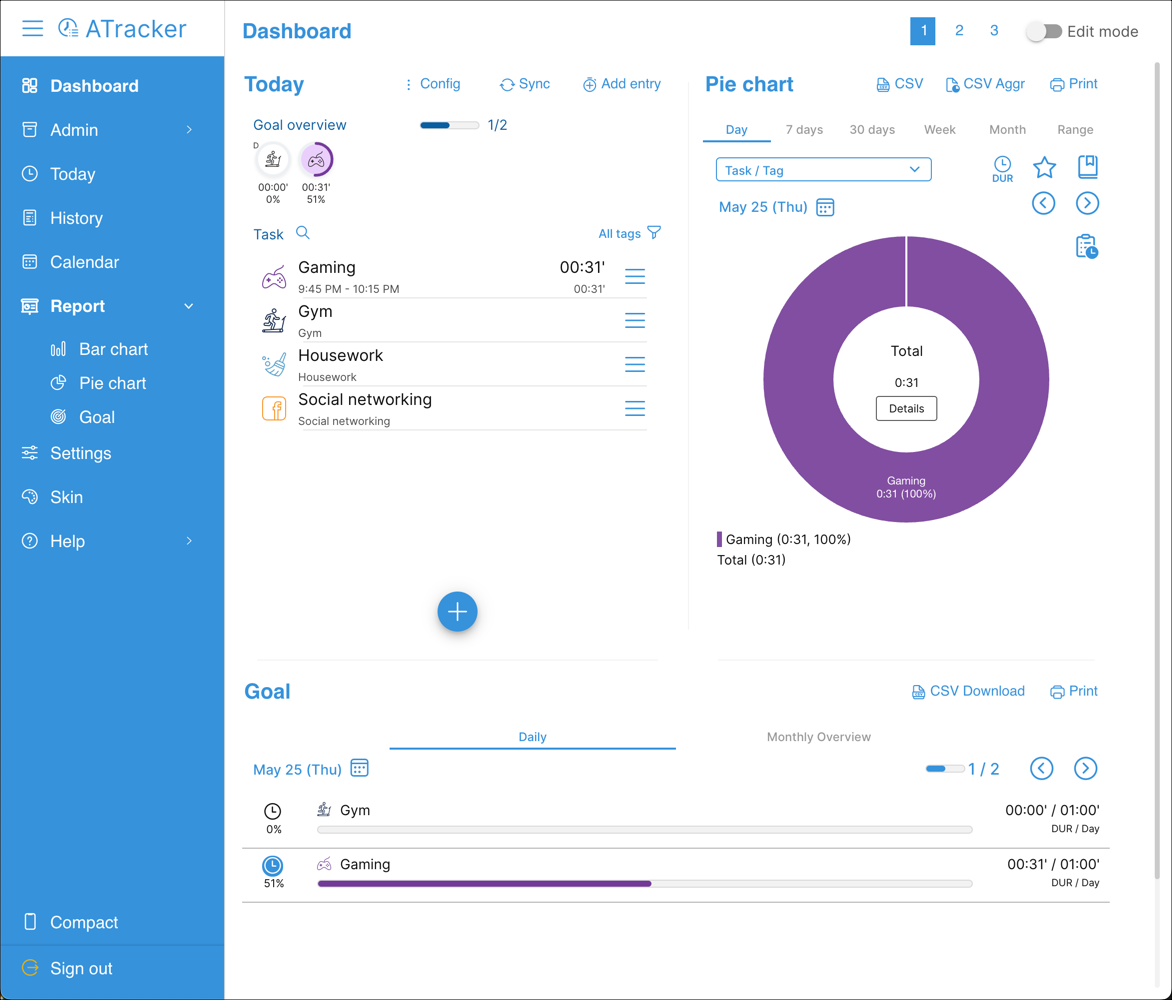1172x1000 pixels.
Task: Click the Details button in the donut chart
Action: point(906,409)
